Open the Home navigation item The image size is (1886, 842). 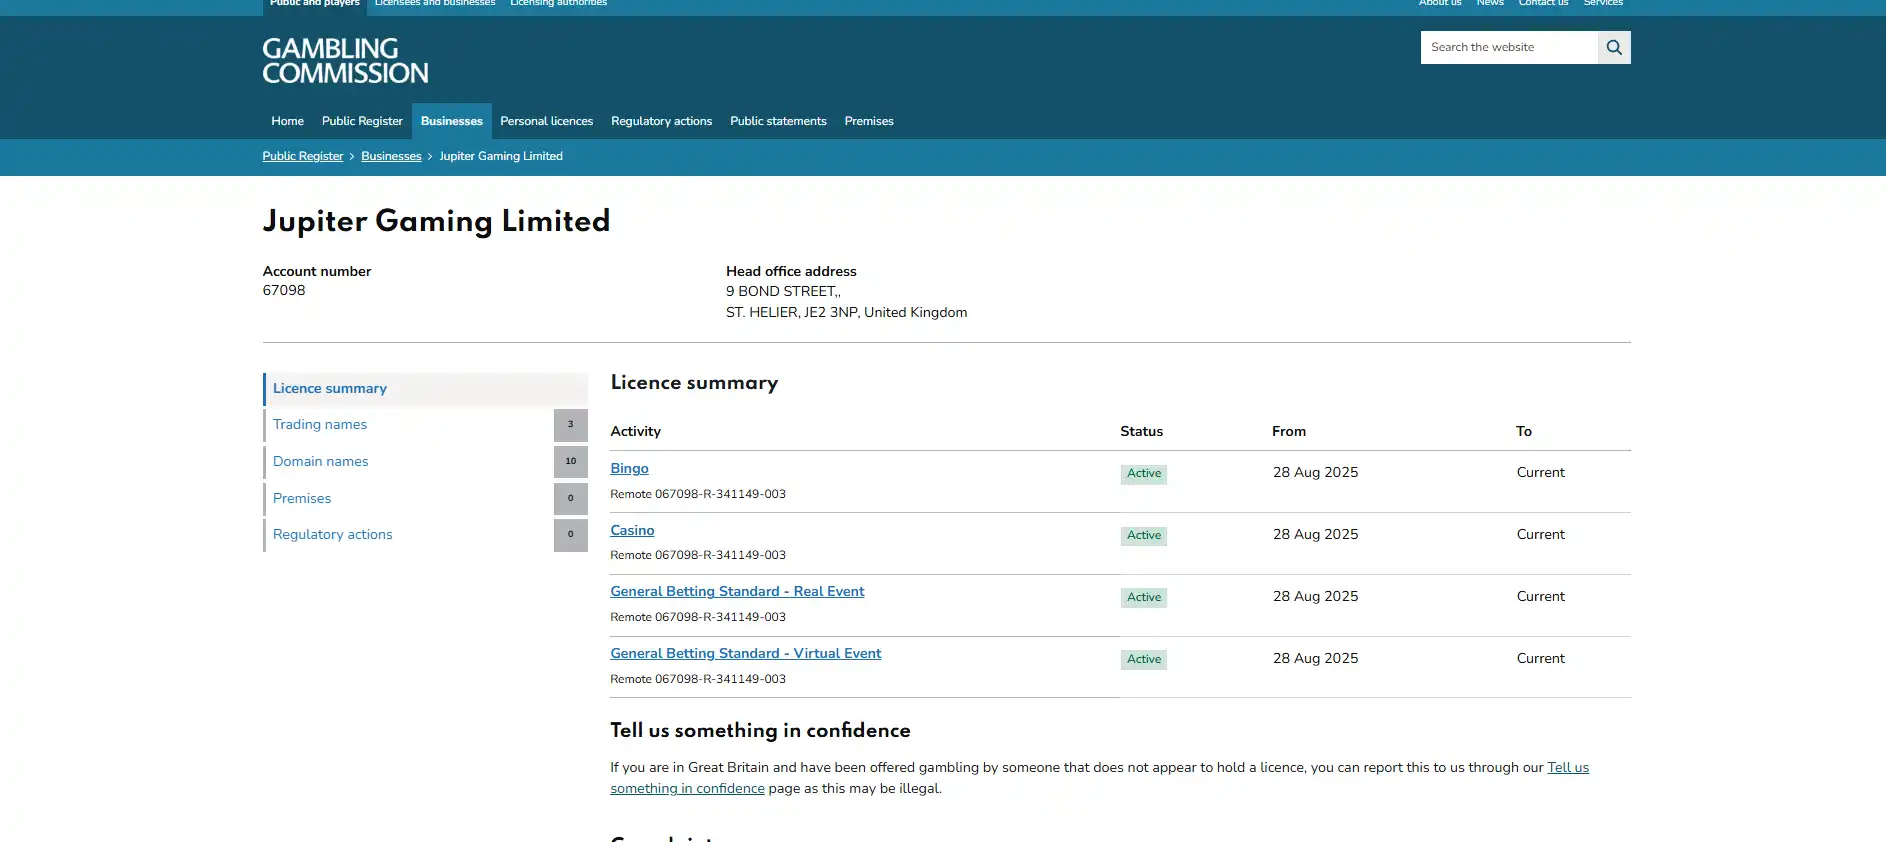287,121
